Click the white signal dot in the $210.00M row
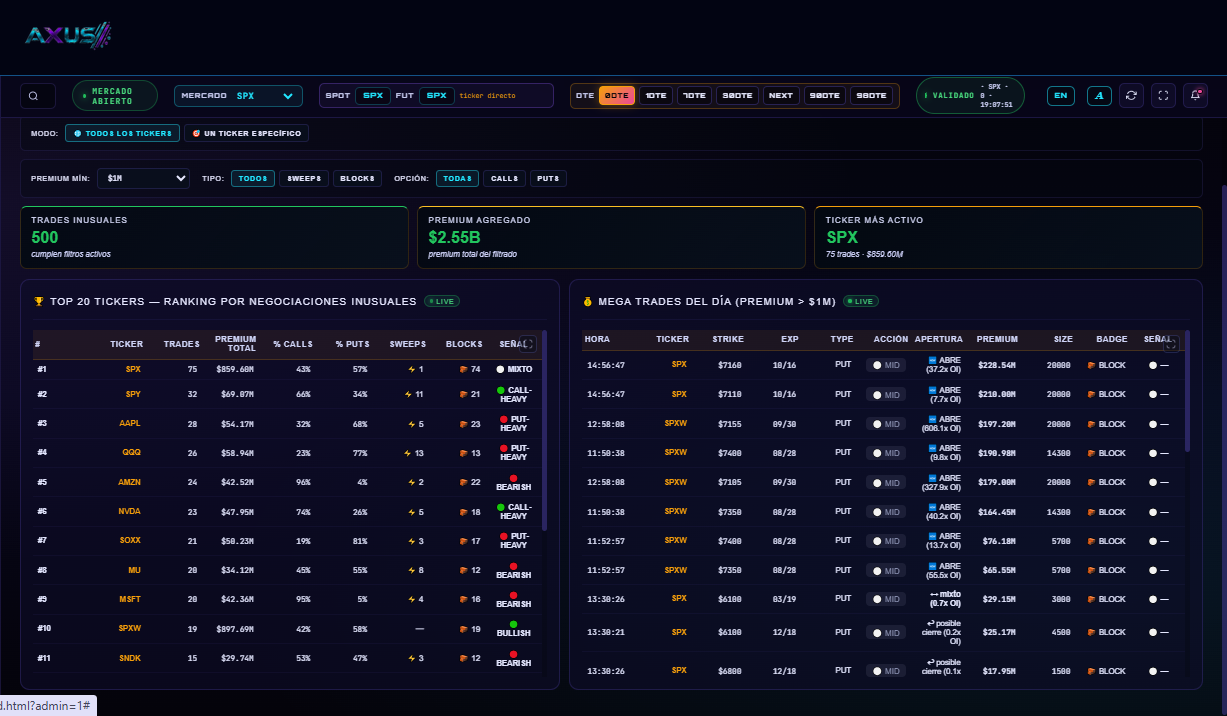Screen dimensions: 1227x716 pyautogui.click(x=1153, y=394)
